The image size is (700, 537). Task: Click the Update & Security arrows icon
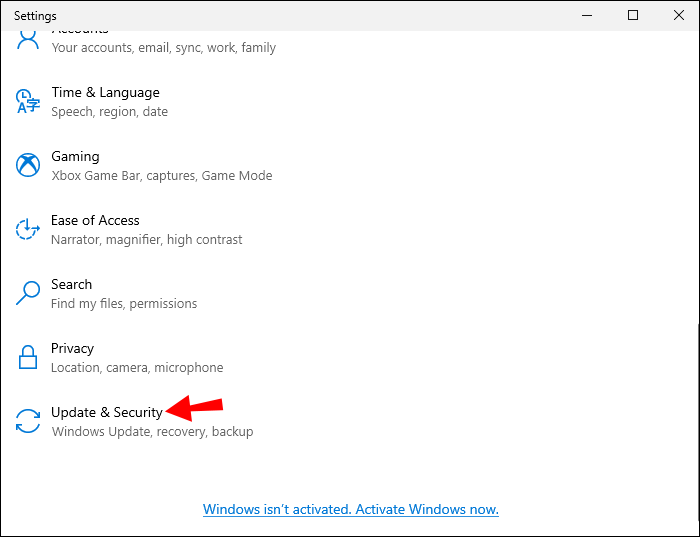(x=28, y=421)
